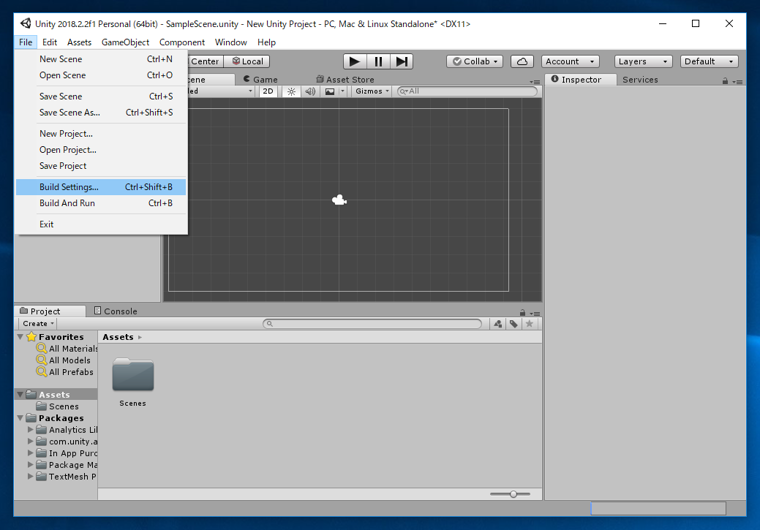Toggle scene lighting sun icon
The height and width of the screenshot is (530, 760).
click(x=291, y=91)
